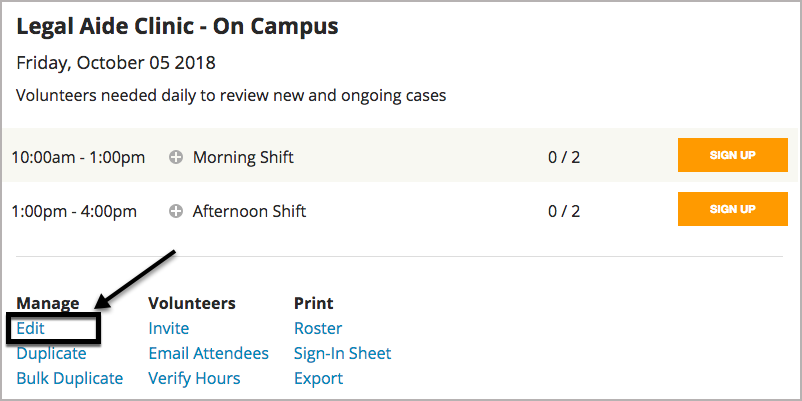Print the Sign-In Sheet
This screenshot has height=401, width=802.
pyautogui.click(x=342, y=353)
